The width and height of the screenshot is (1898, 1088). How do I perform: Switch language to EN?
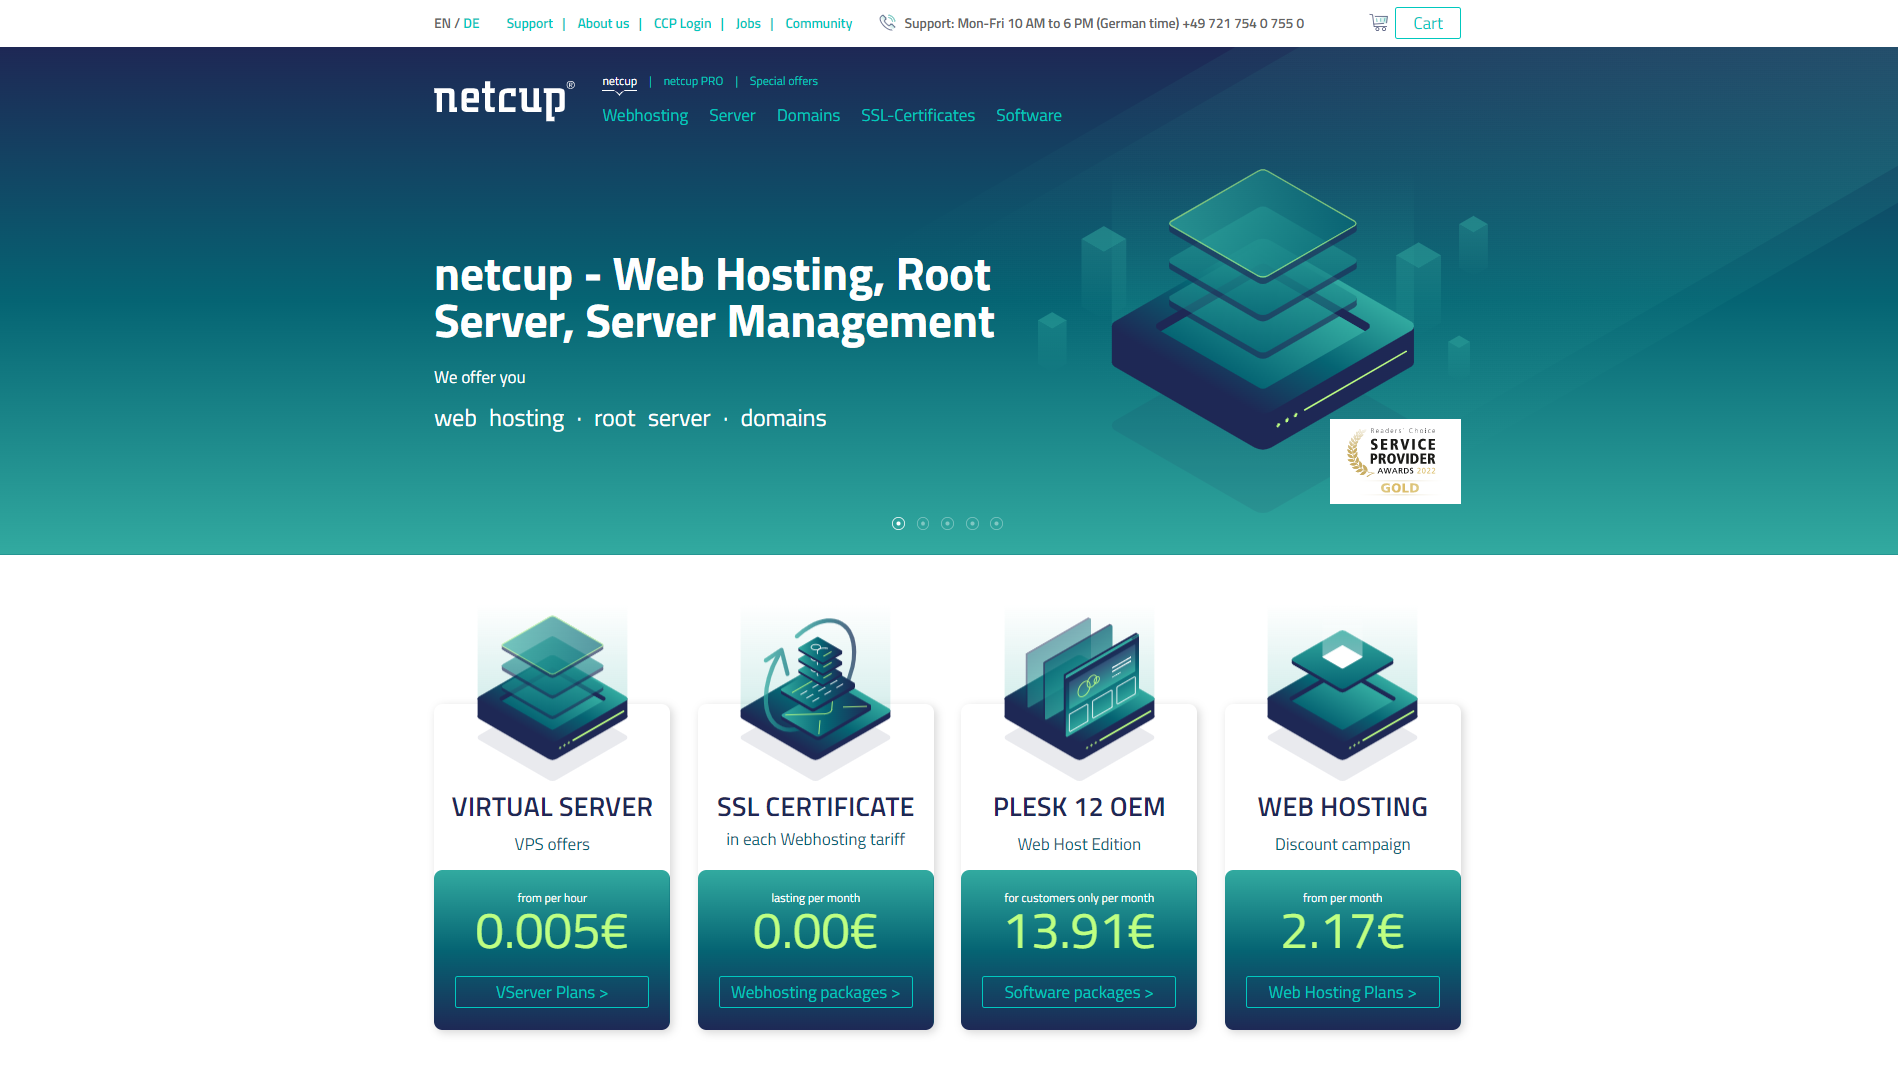coord(442,23)
